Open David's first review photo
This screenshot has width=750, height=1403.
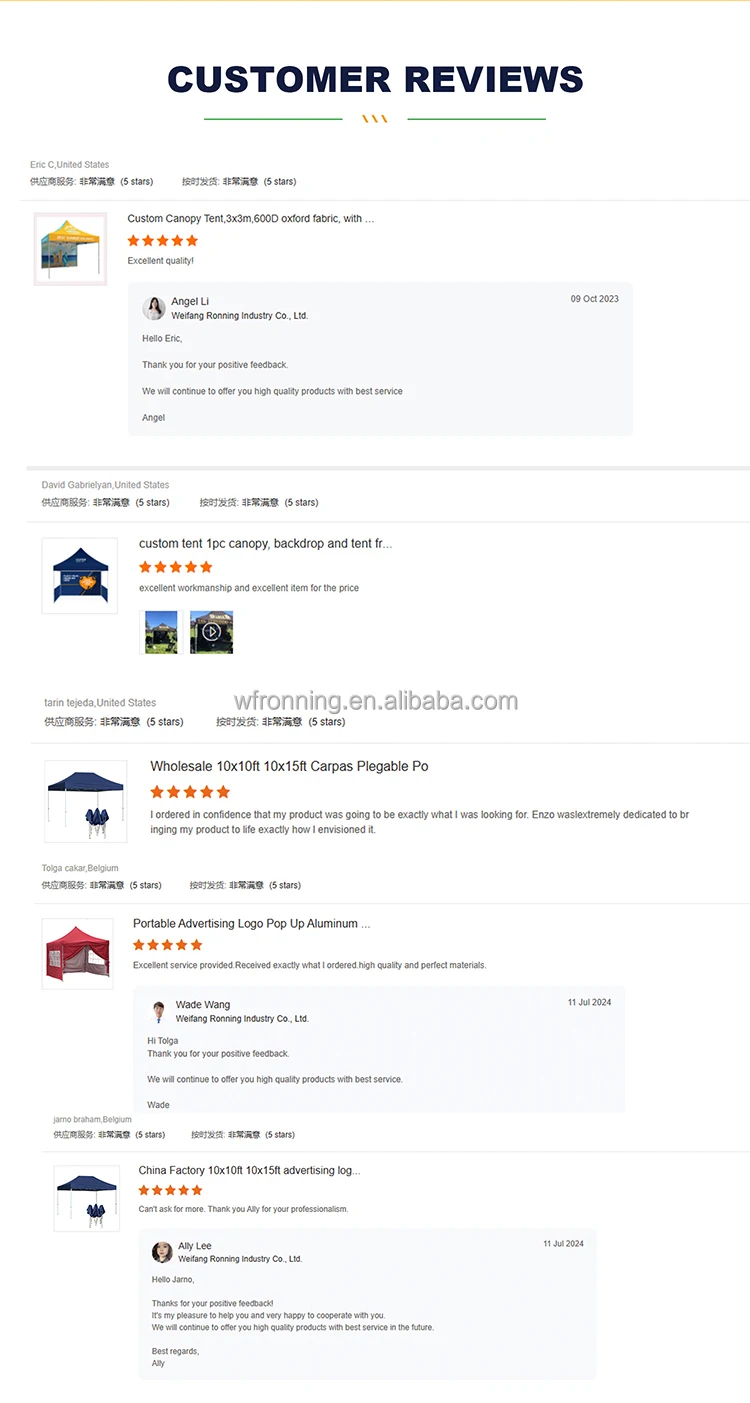point(161,632)
